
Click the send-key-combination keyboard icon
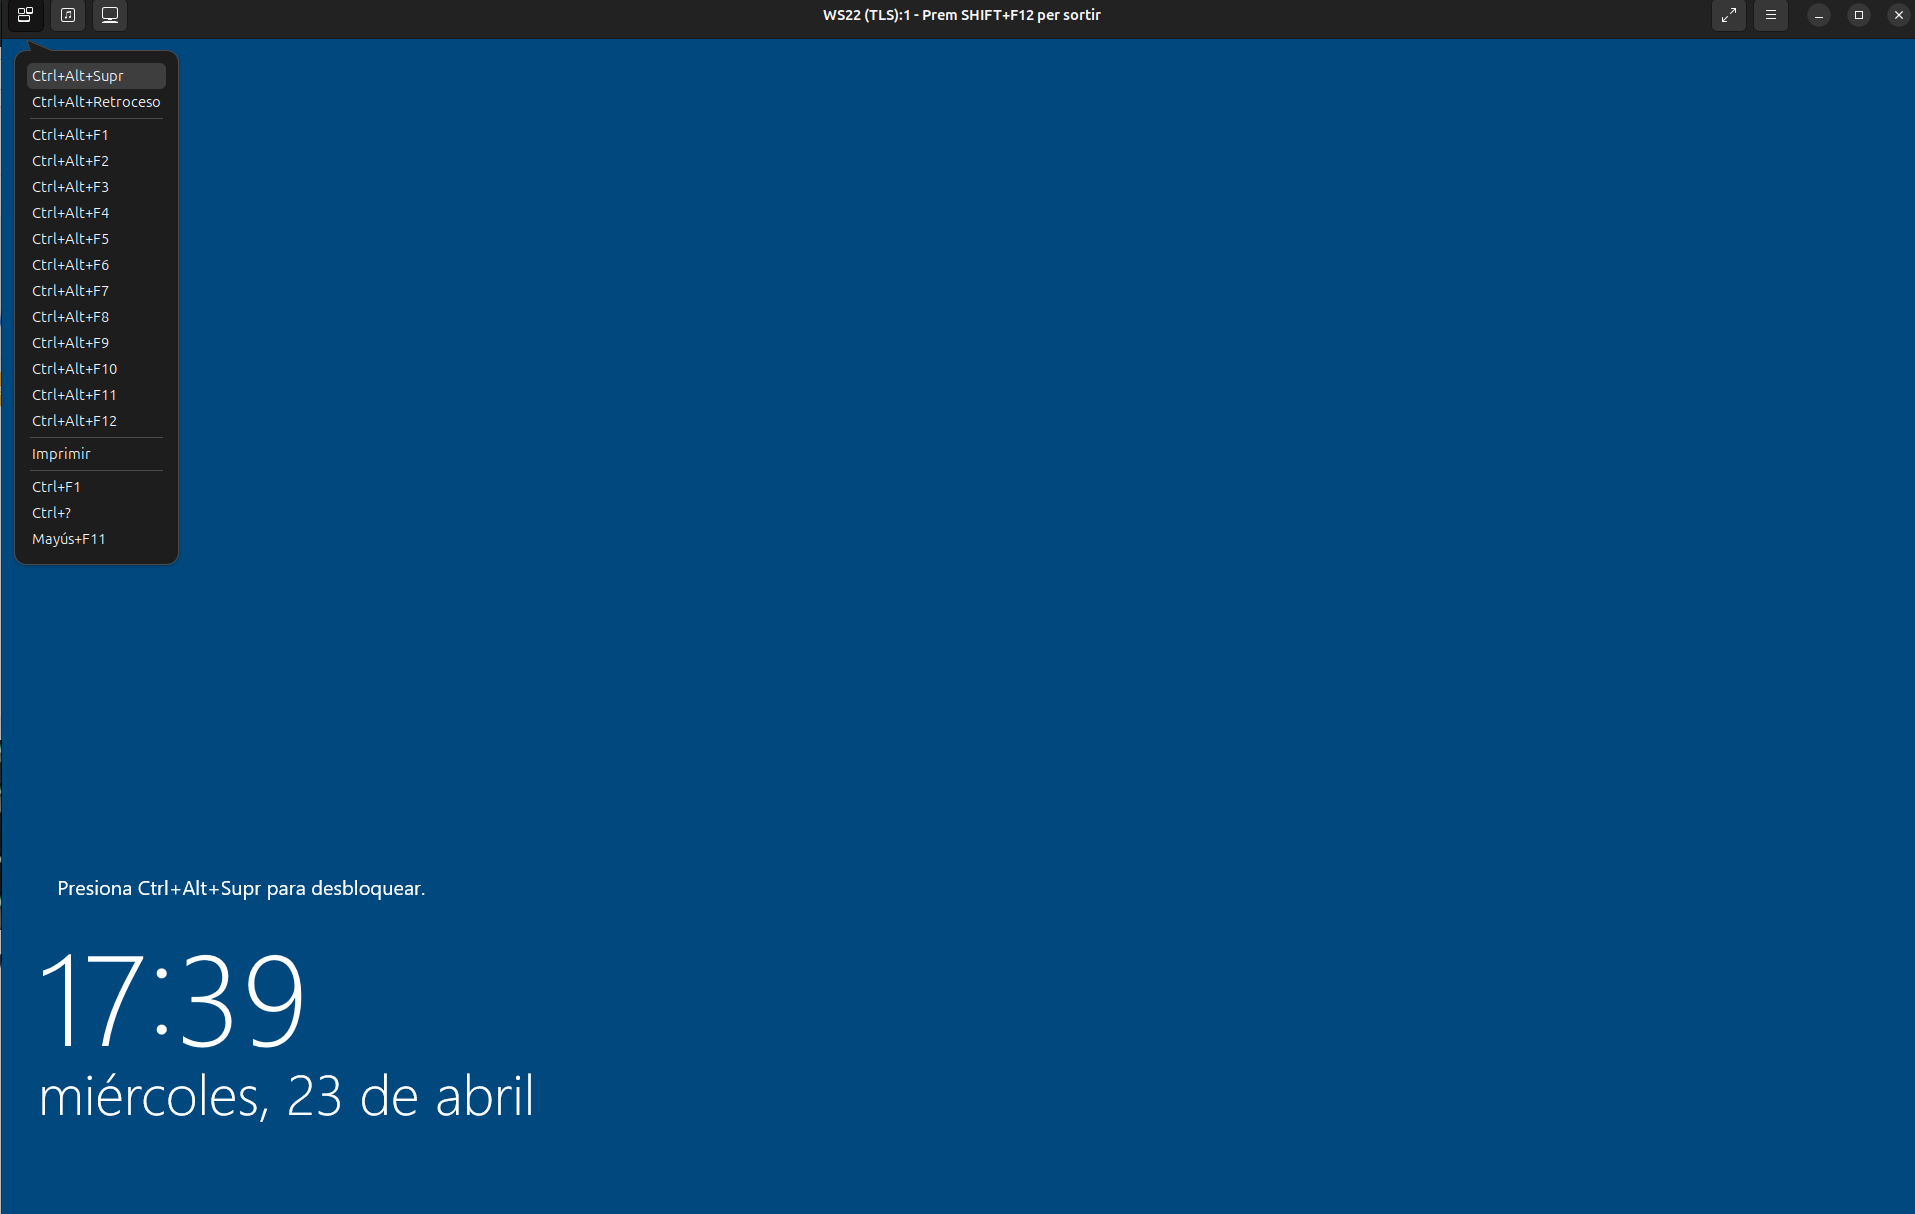click(25, 15)
